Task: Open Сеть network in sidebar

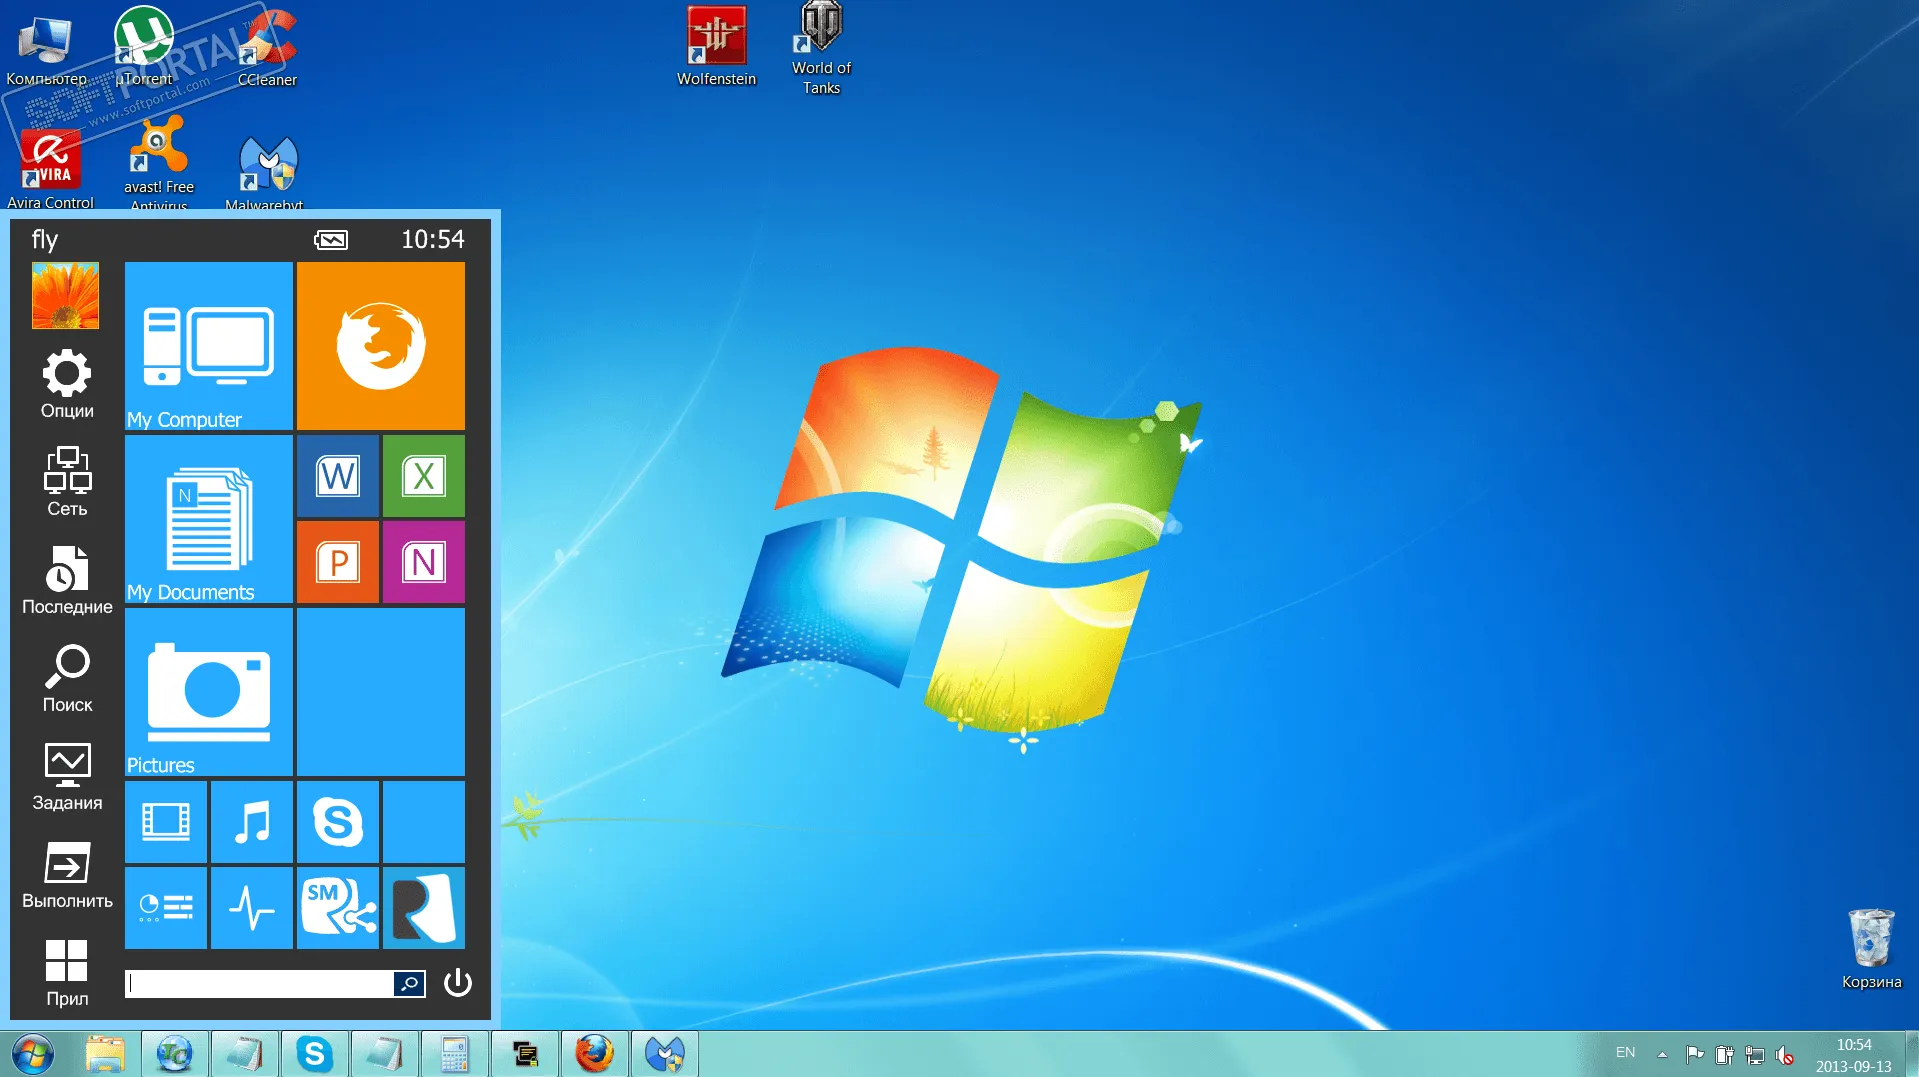Action: (67, 482)
